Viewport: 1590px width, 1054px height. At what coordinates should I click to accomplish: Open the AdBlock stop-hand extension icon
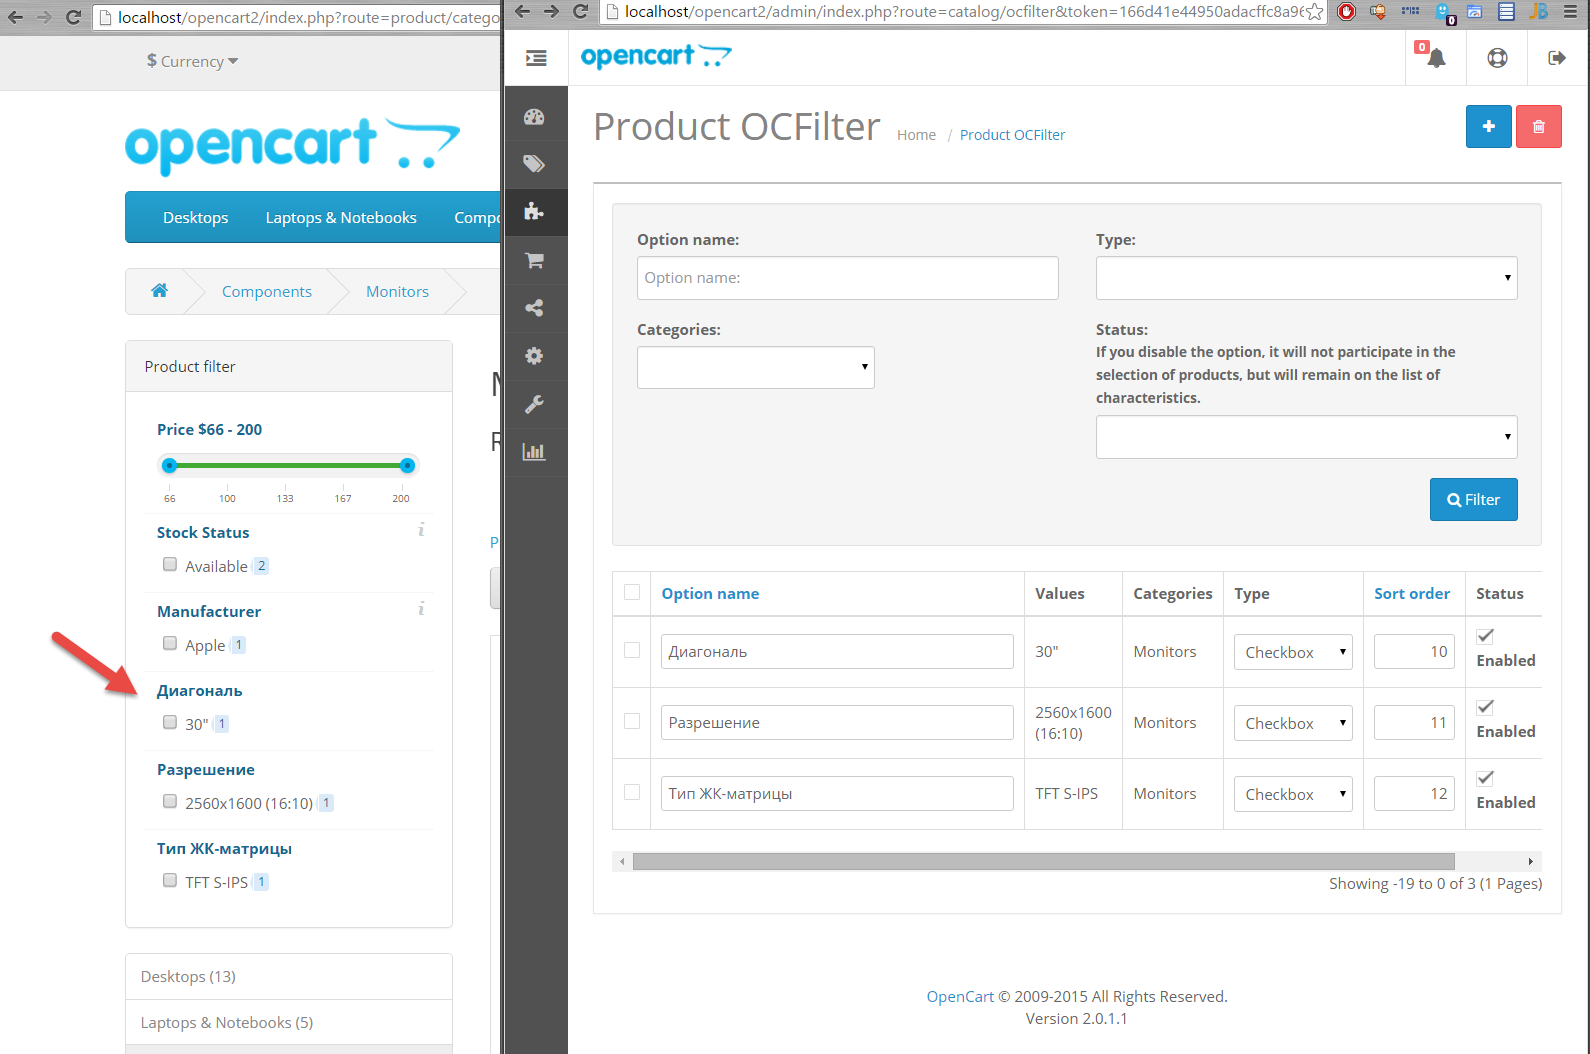1347,12
